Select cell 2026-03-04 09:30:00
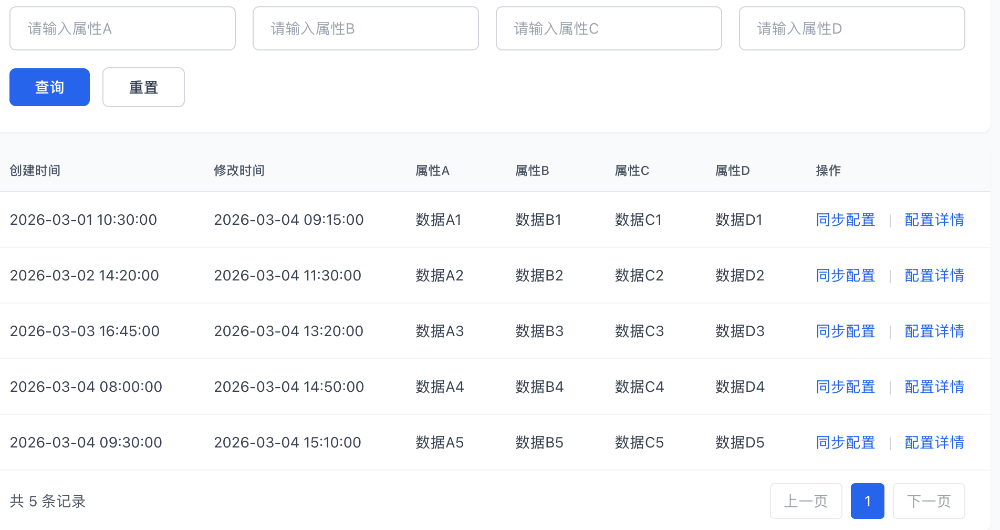The height and width of the screenshot is (530, 1000). point(86,442)
